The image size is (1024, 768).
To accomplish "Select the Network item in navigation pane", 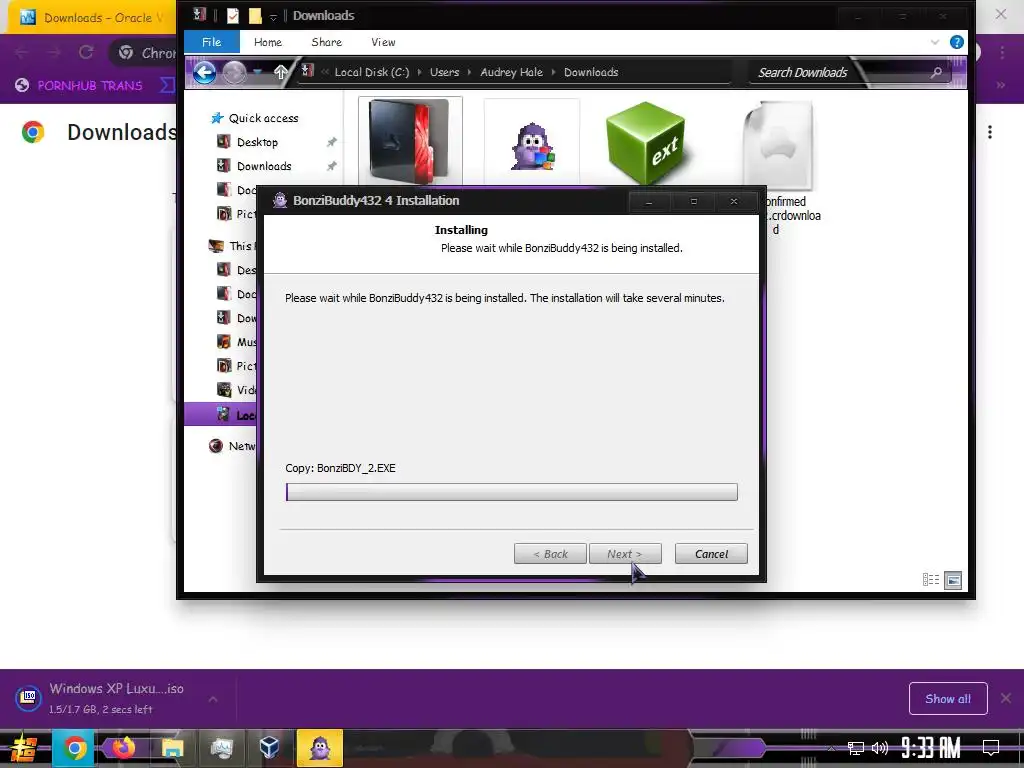I will tap(232, 446).
